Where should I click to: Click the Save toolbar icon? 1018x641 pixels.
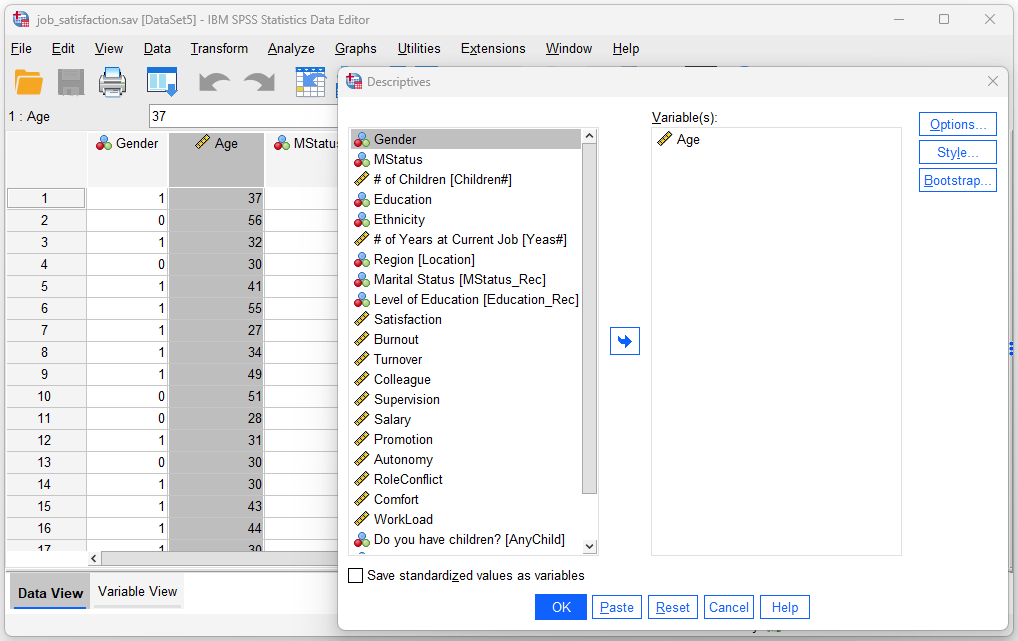click(x=70, y=83)
